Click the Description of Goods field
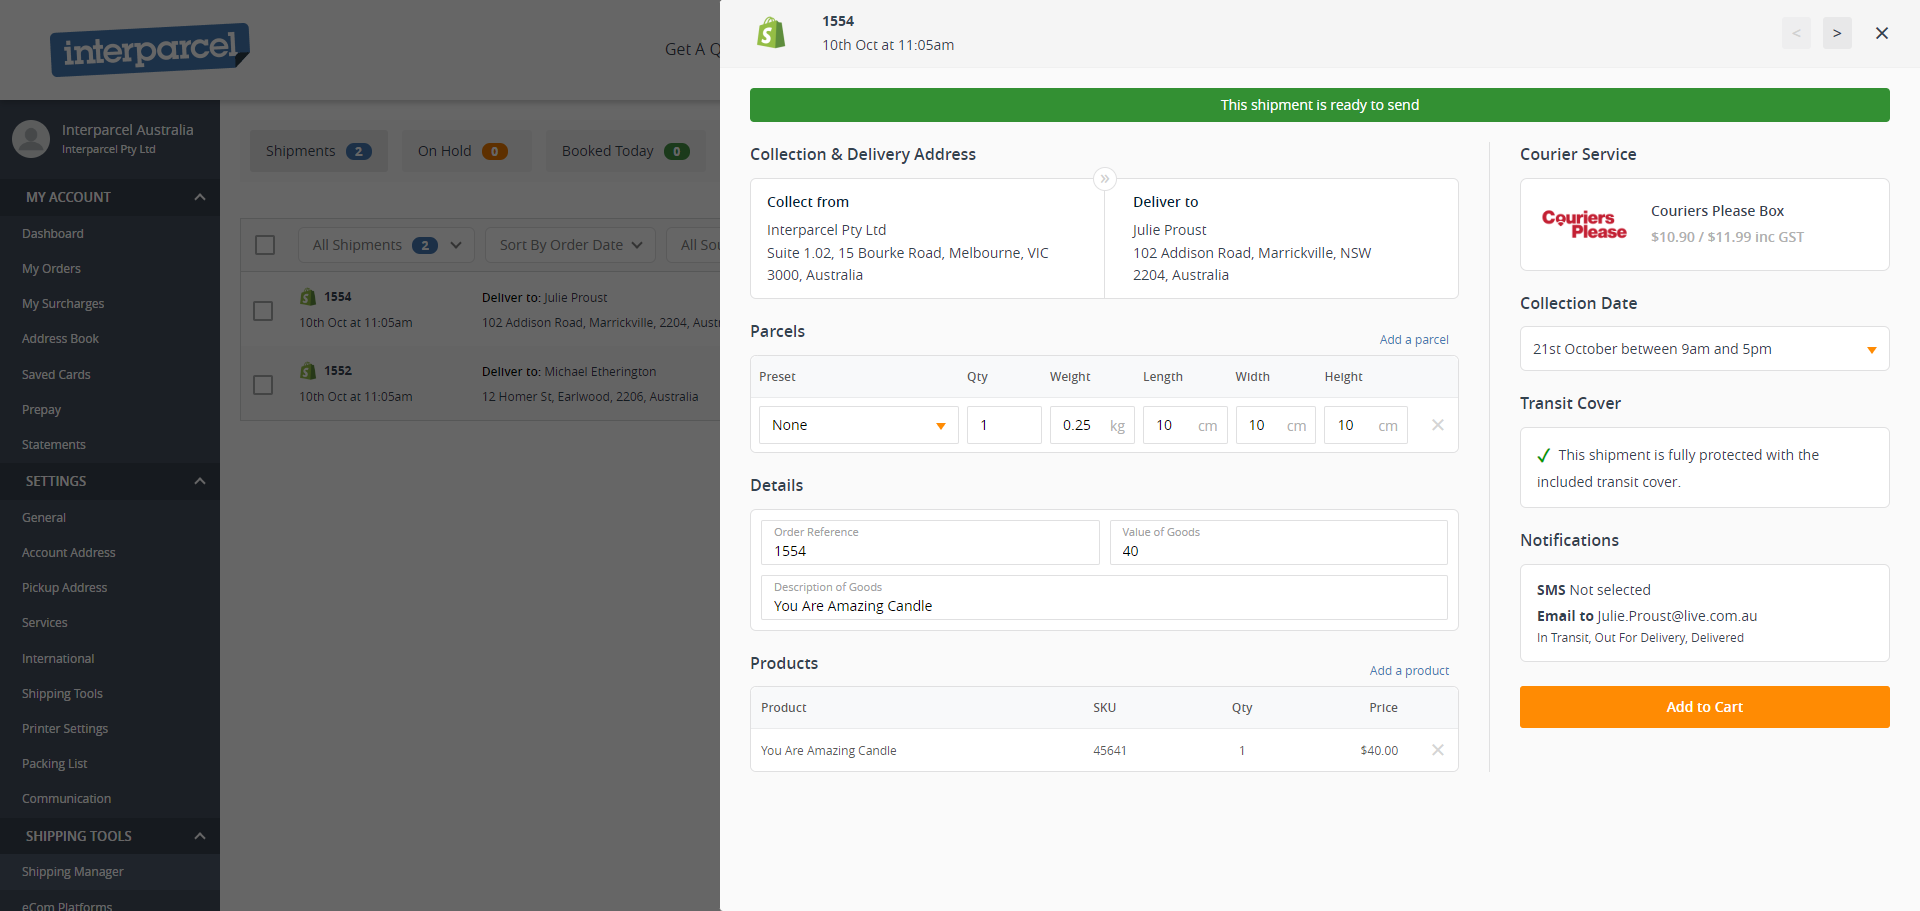Image resolution: width=1920 pixels, height=911 pixels. pos(1104,597)
